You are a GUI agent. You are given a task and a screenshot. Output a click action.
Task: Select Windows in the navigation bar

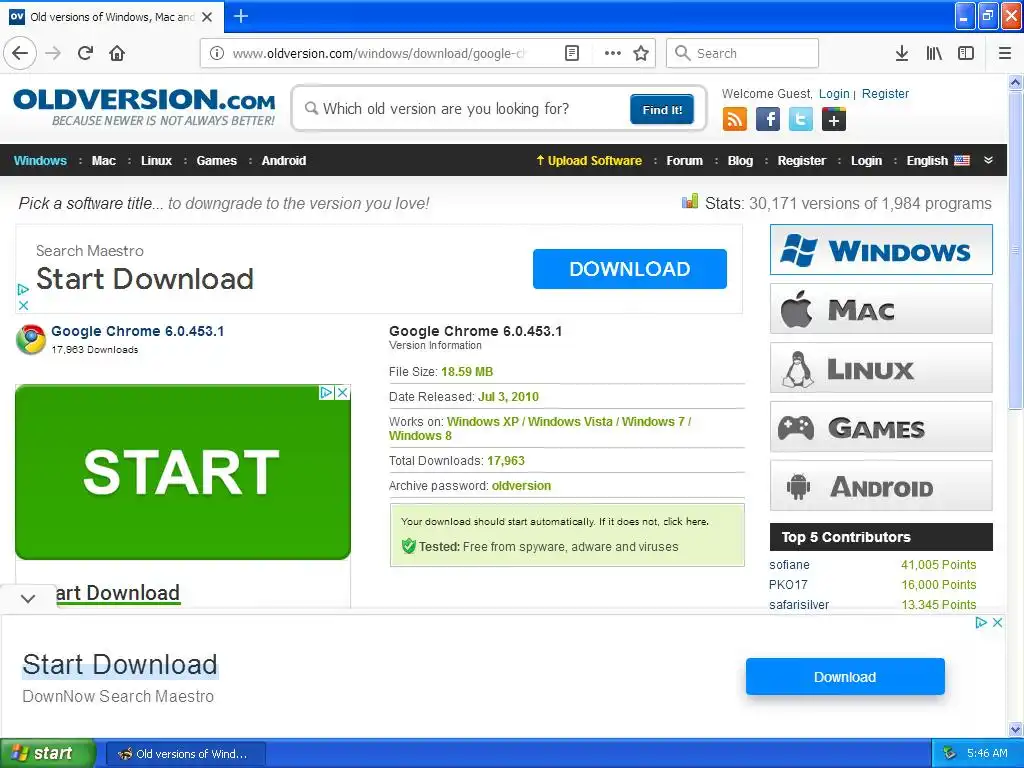(40, 161)
